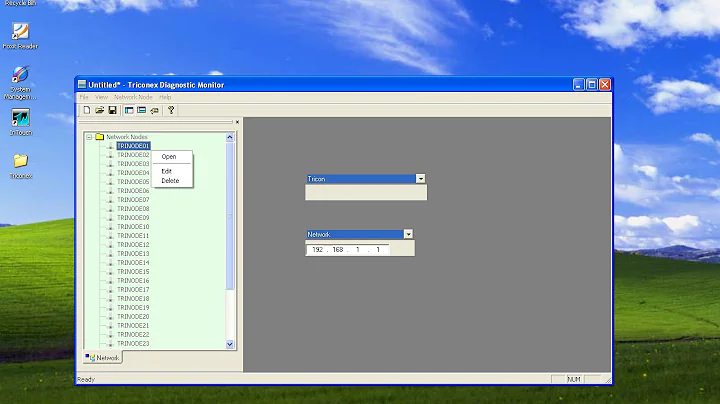
Task: Select TRINODE23 in the tree
Action: pyautogui.click(x=133, y=343)
